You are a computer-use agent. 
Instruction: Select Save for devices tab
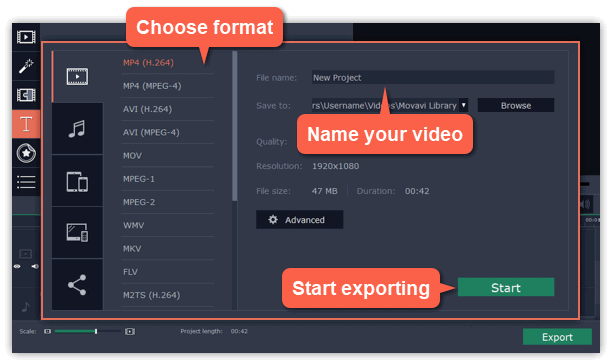click(77, 181)
